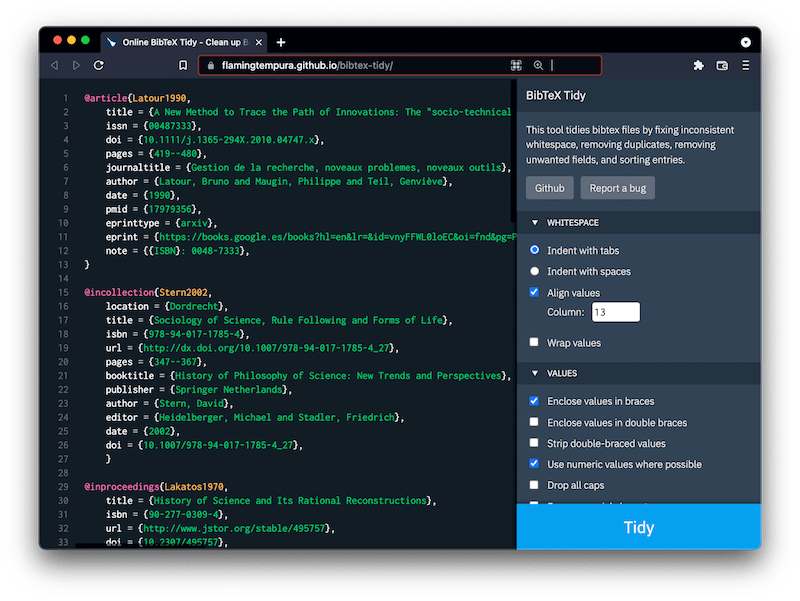800x601 pixels.
Task: Reload the BibTeX Tidy page
Action: 99,65
